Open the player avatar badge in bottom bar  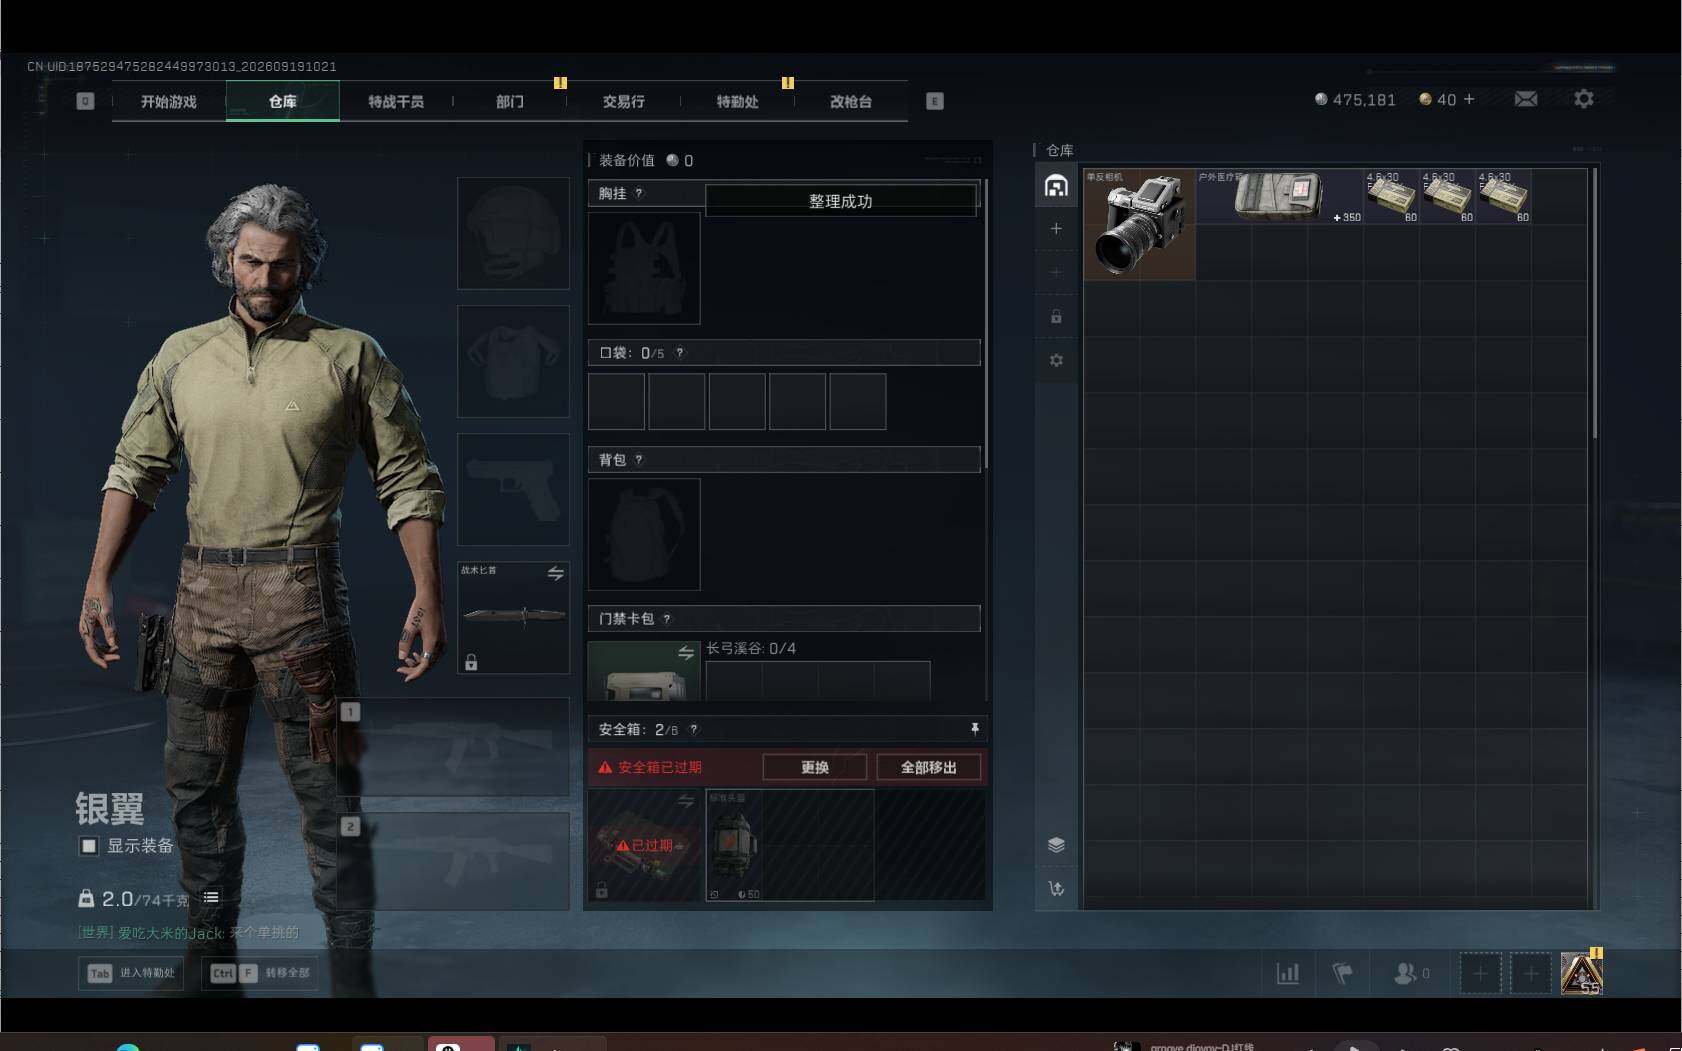coord(1582,973)
